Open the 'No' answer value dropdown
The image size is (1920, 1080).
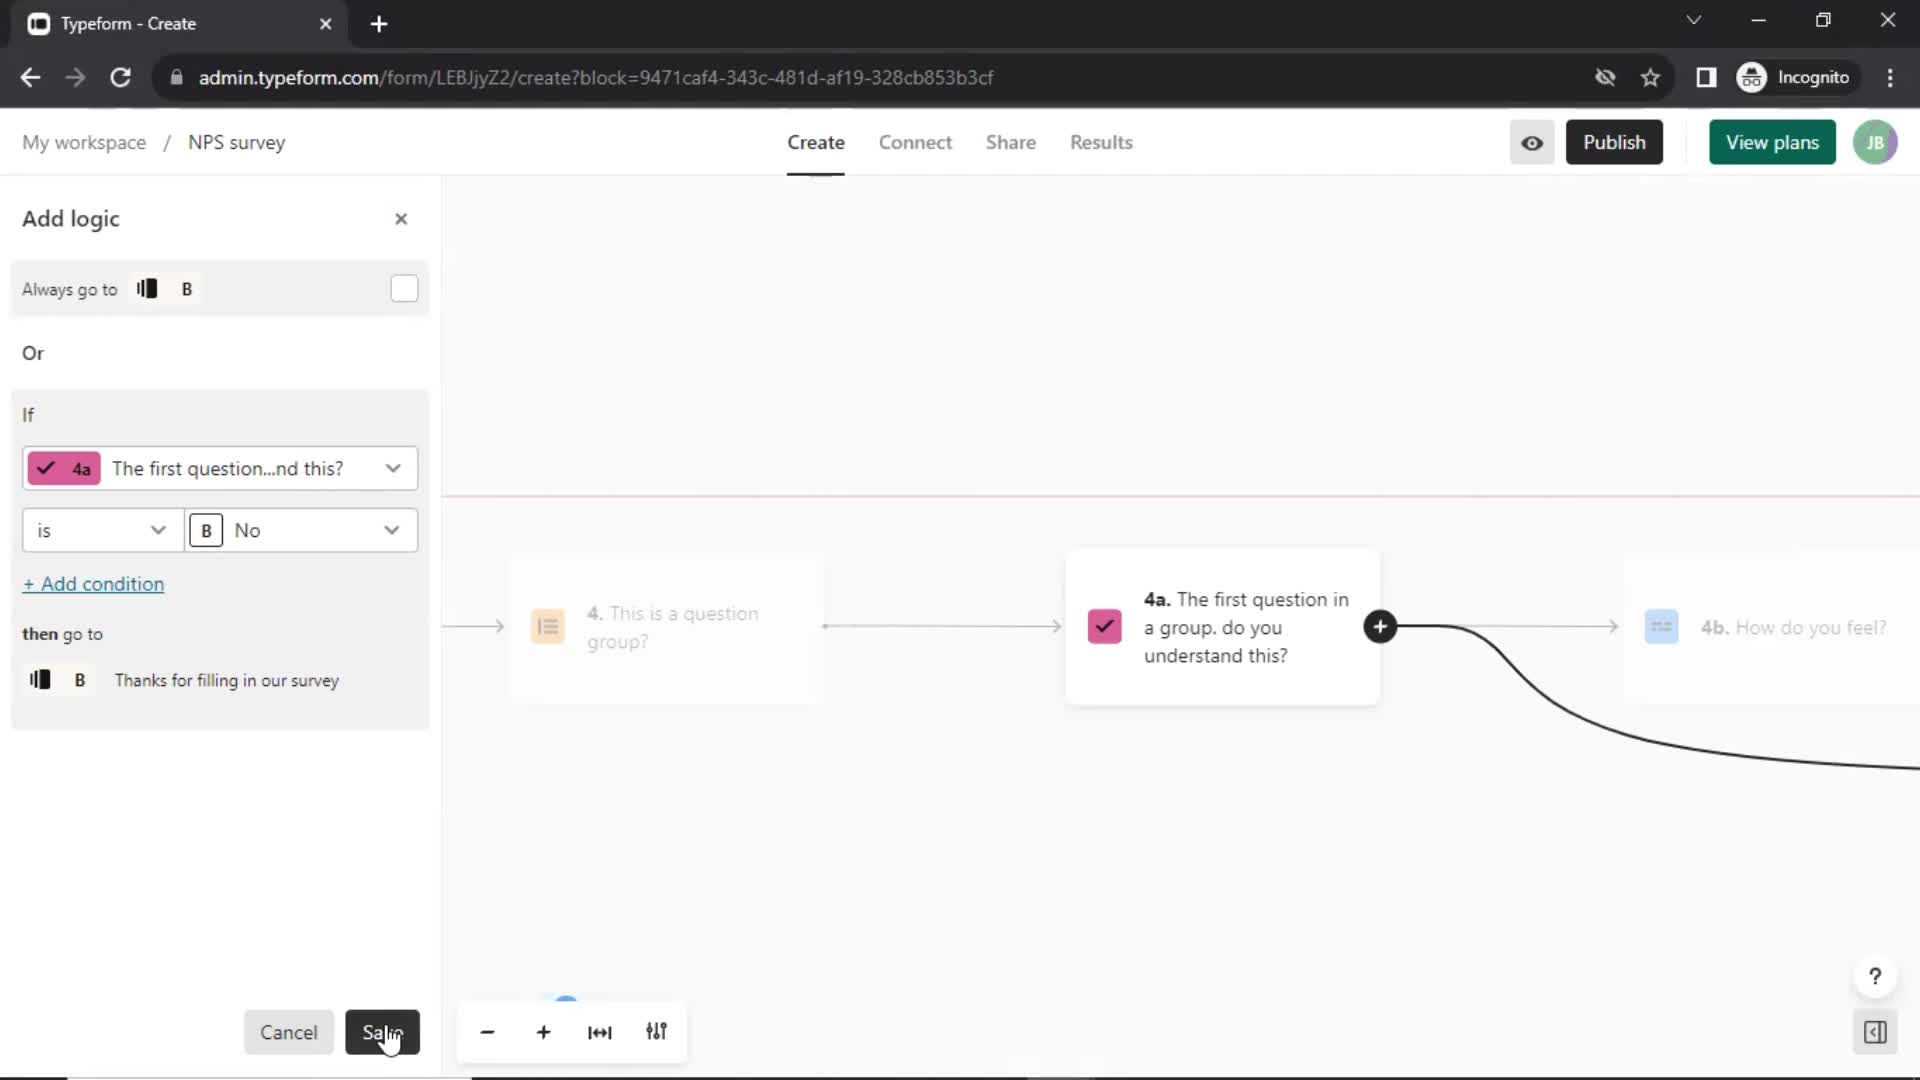tap(302, 530)
